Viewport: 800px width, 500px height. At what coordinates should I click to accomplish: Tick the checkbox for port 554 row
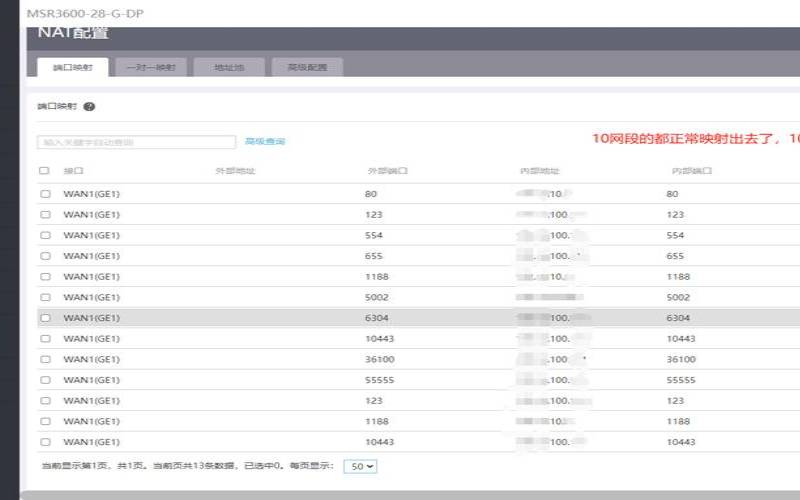pos(45,235)
